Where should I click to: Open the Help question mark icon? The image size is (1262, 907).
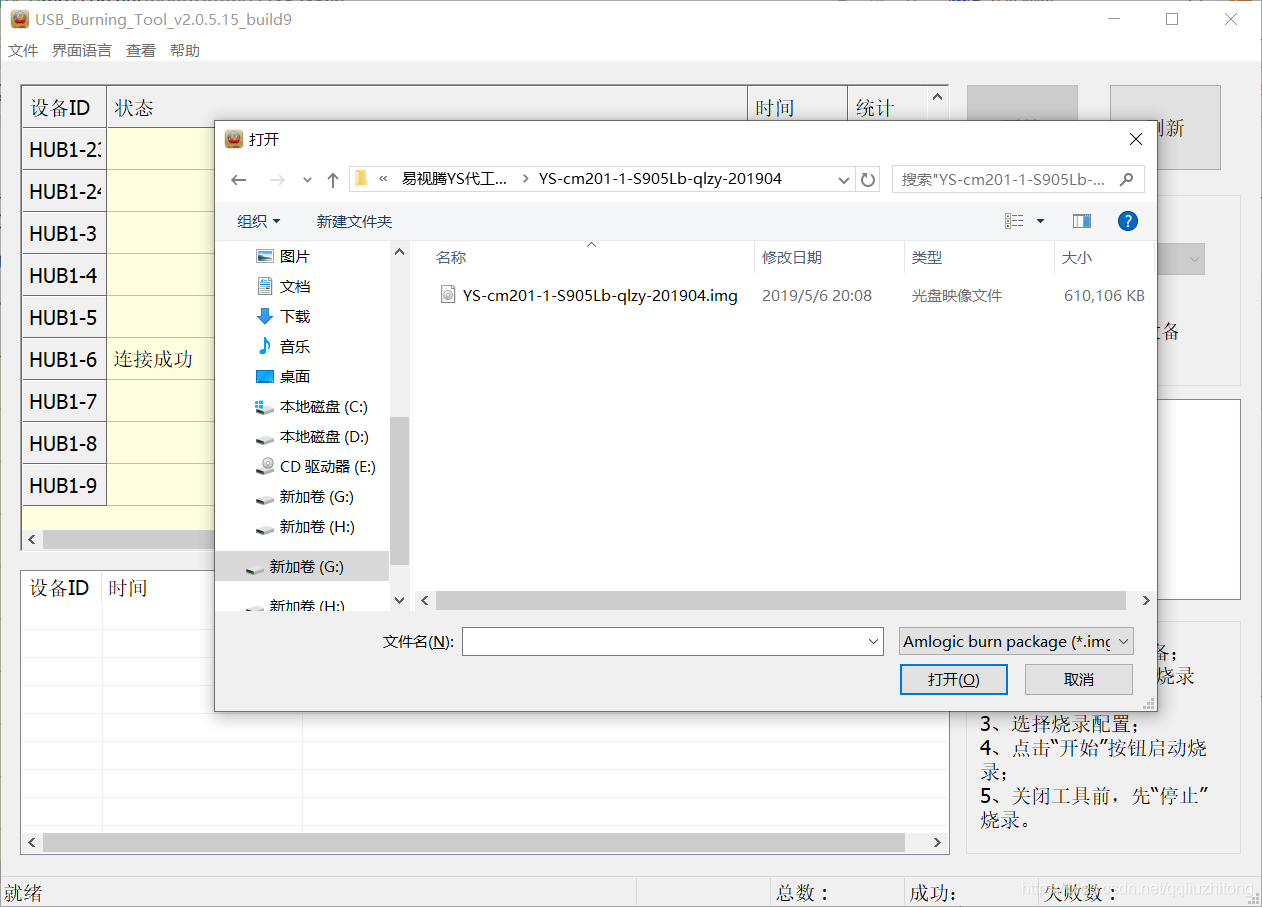1127,221
